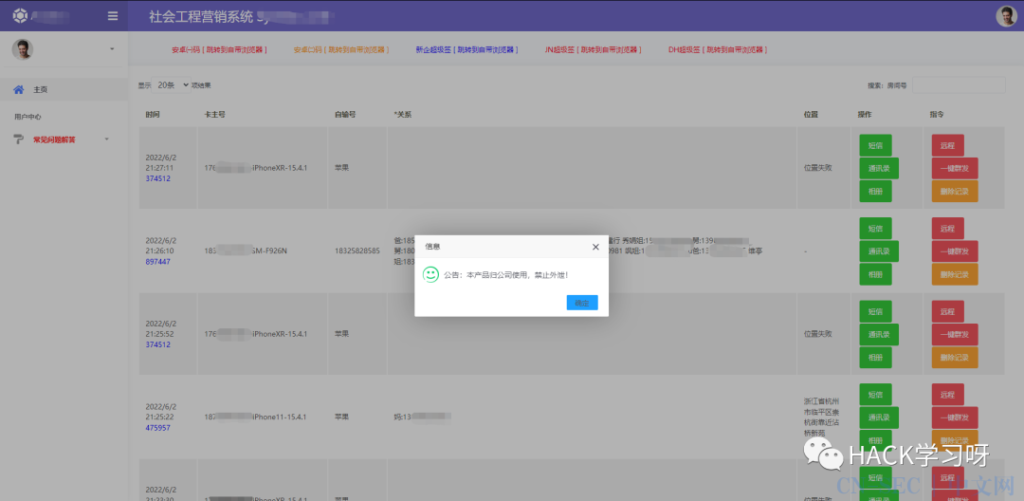
Task: Click the green smiley icon in the dialog
Action: [x=430, y=274]
